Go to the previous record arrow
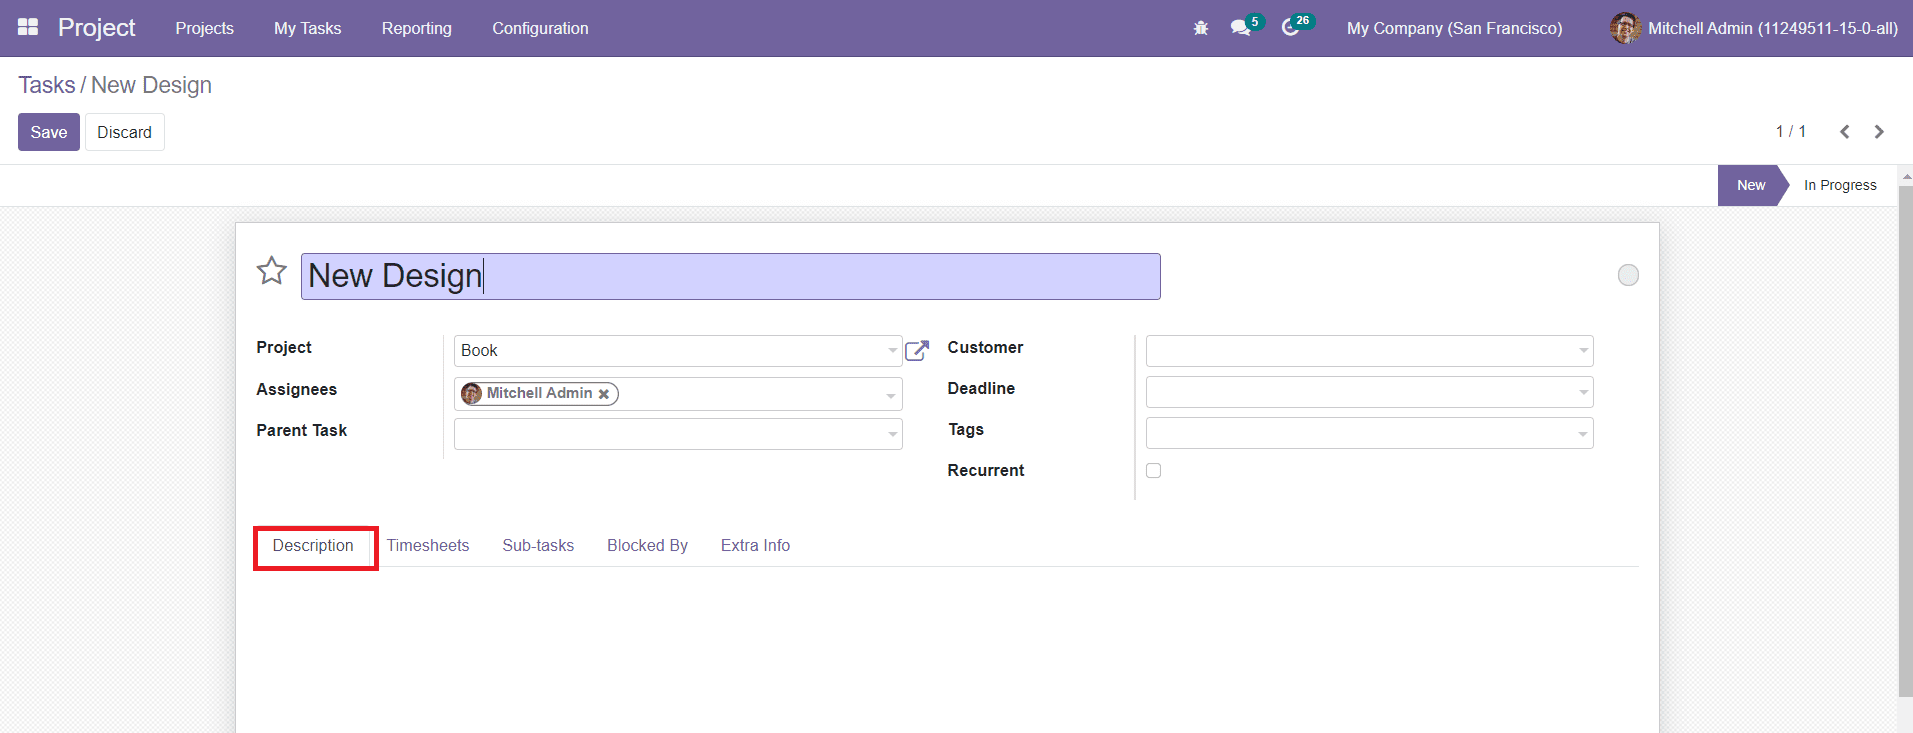This screenshot has width=1913, height=733. pos(1845,132)
